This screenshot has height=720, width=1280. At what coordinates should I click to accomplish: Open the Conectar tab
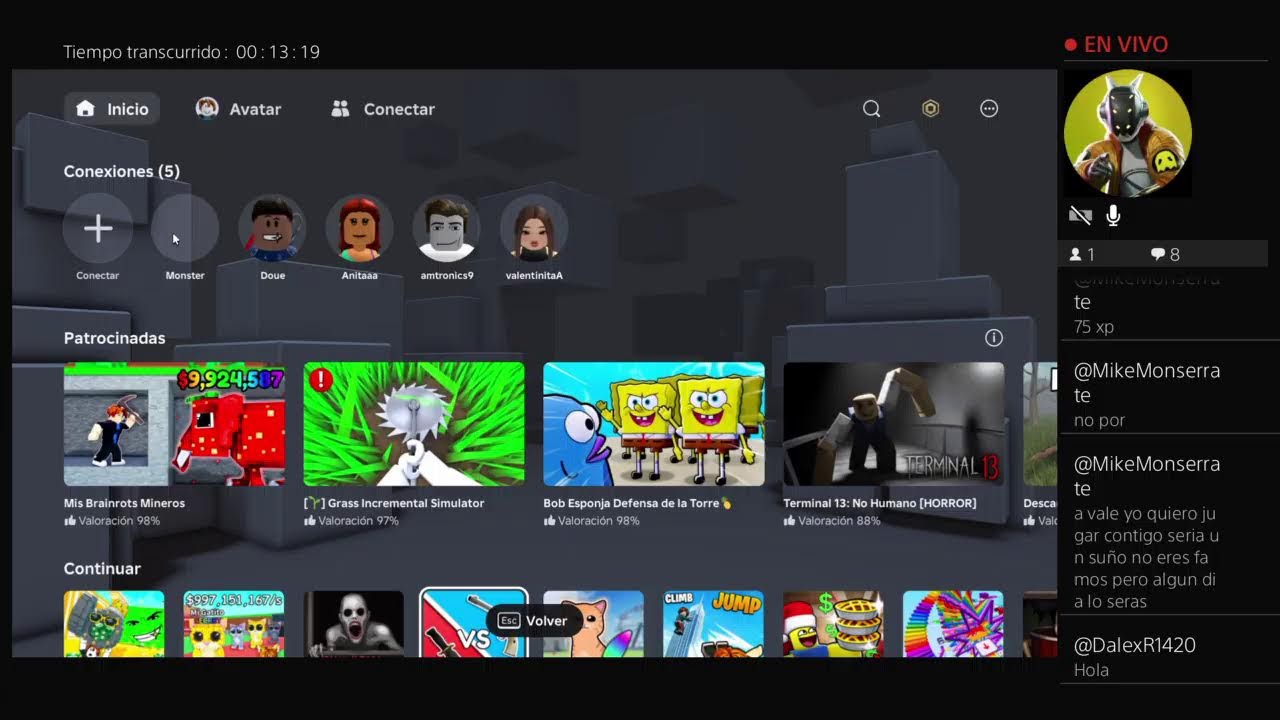click(383, 109)
